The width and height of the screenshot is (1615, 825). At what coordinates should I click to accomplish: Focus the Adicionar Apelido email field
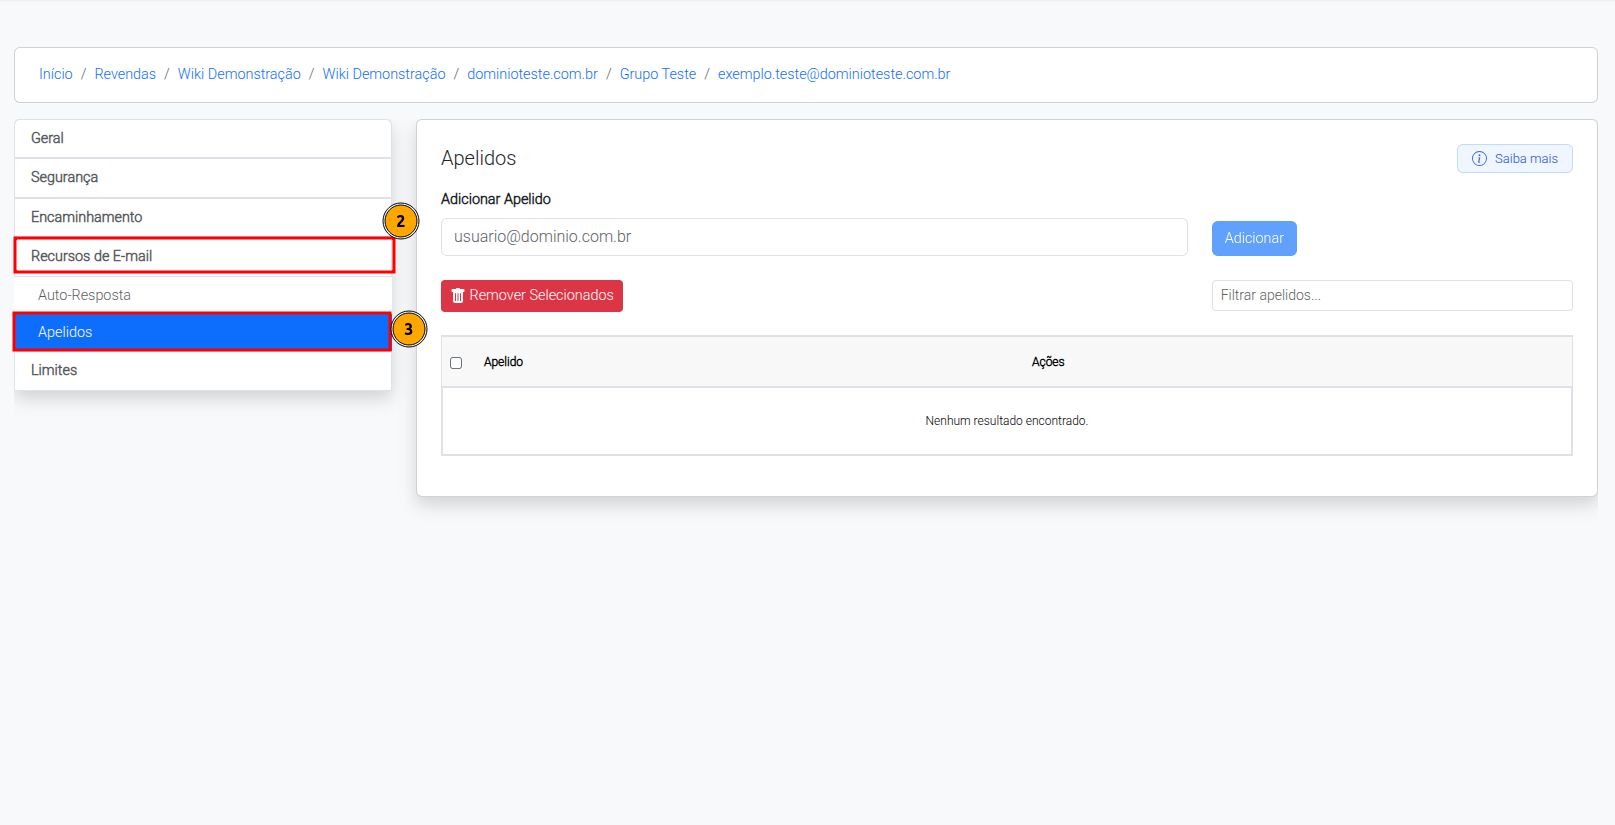(x=814, y=237)
